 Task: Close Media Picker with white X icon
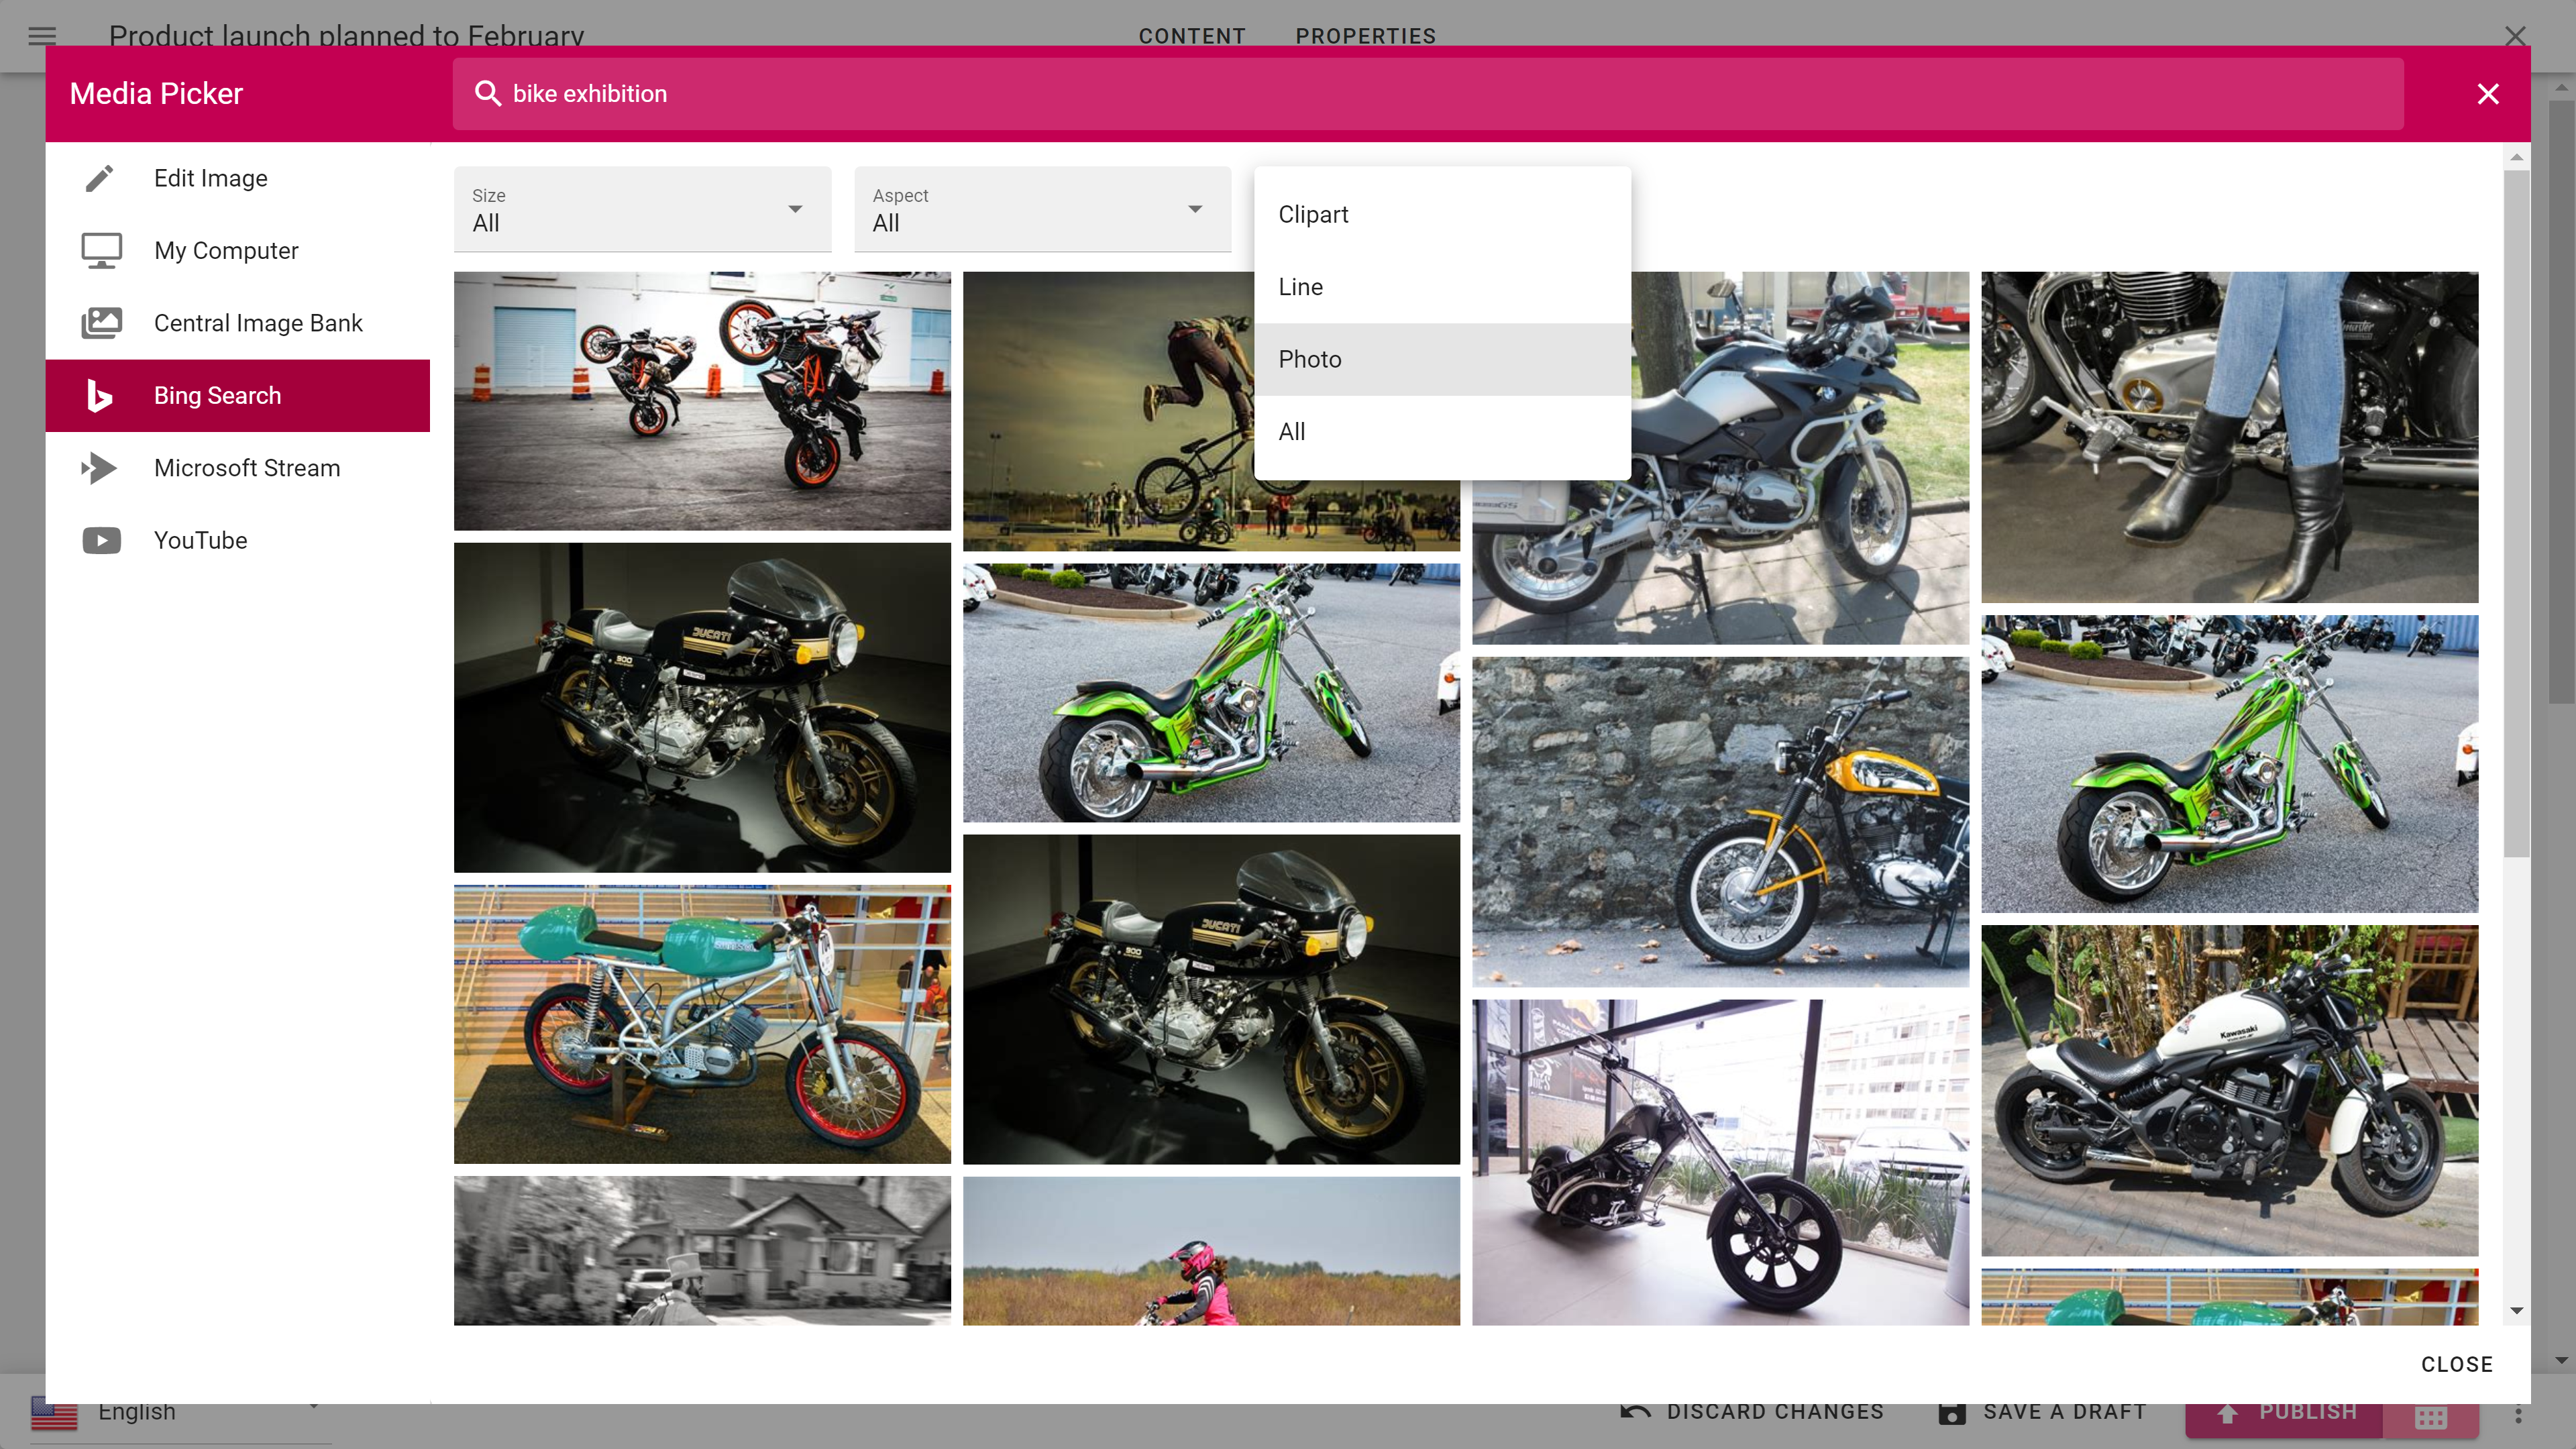pyautogui.click(x=2487, y=93)
